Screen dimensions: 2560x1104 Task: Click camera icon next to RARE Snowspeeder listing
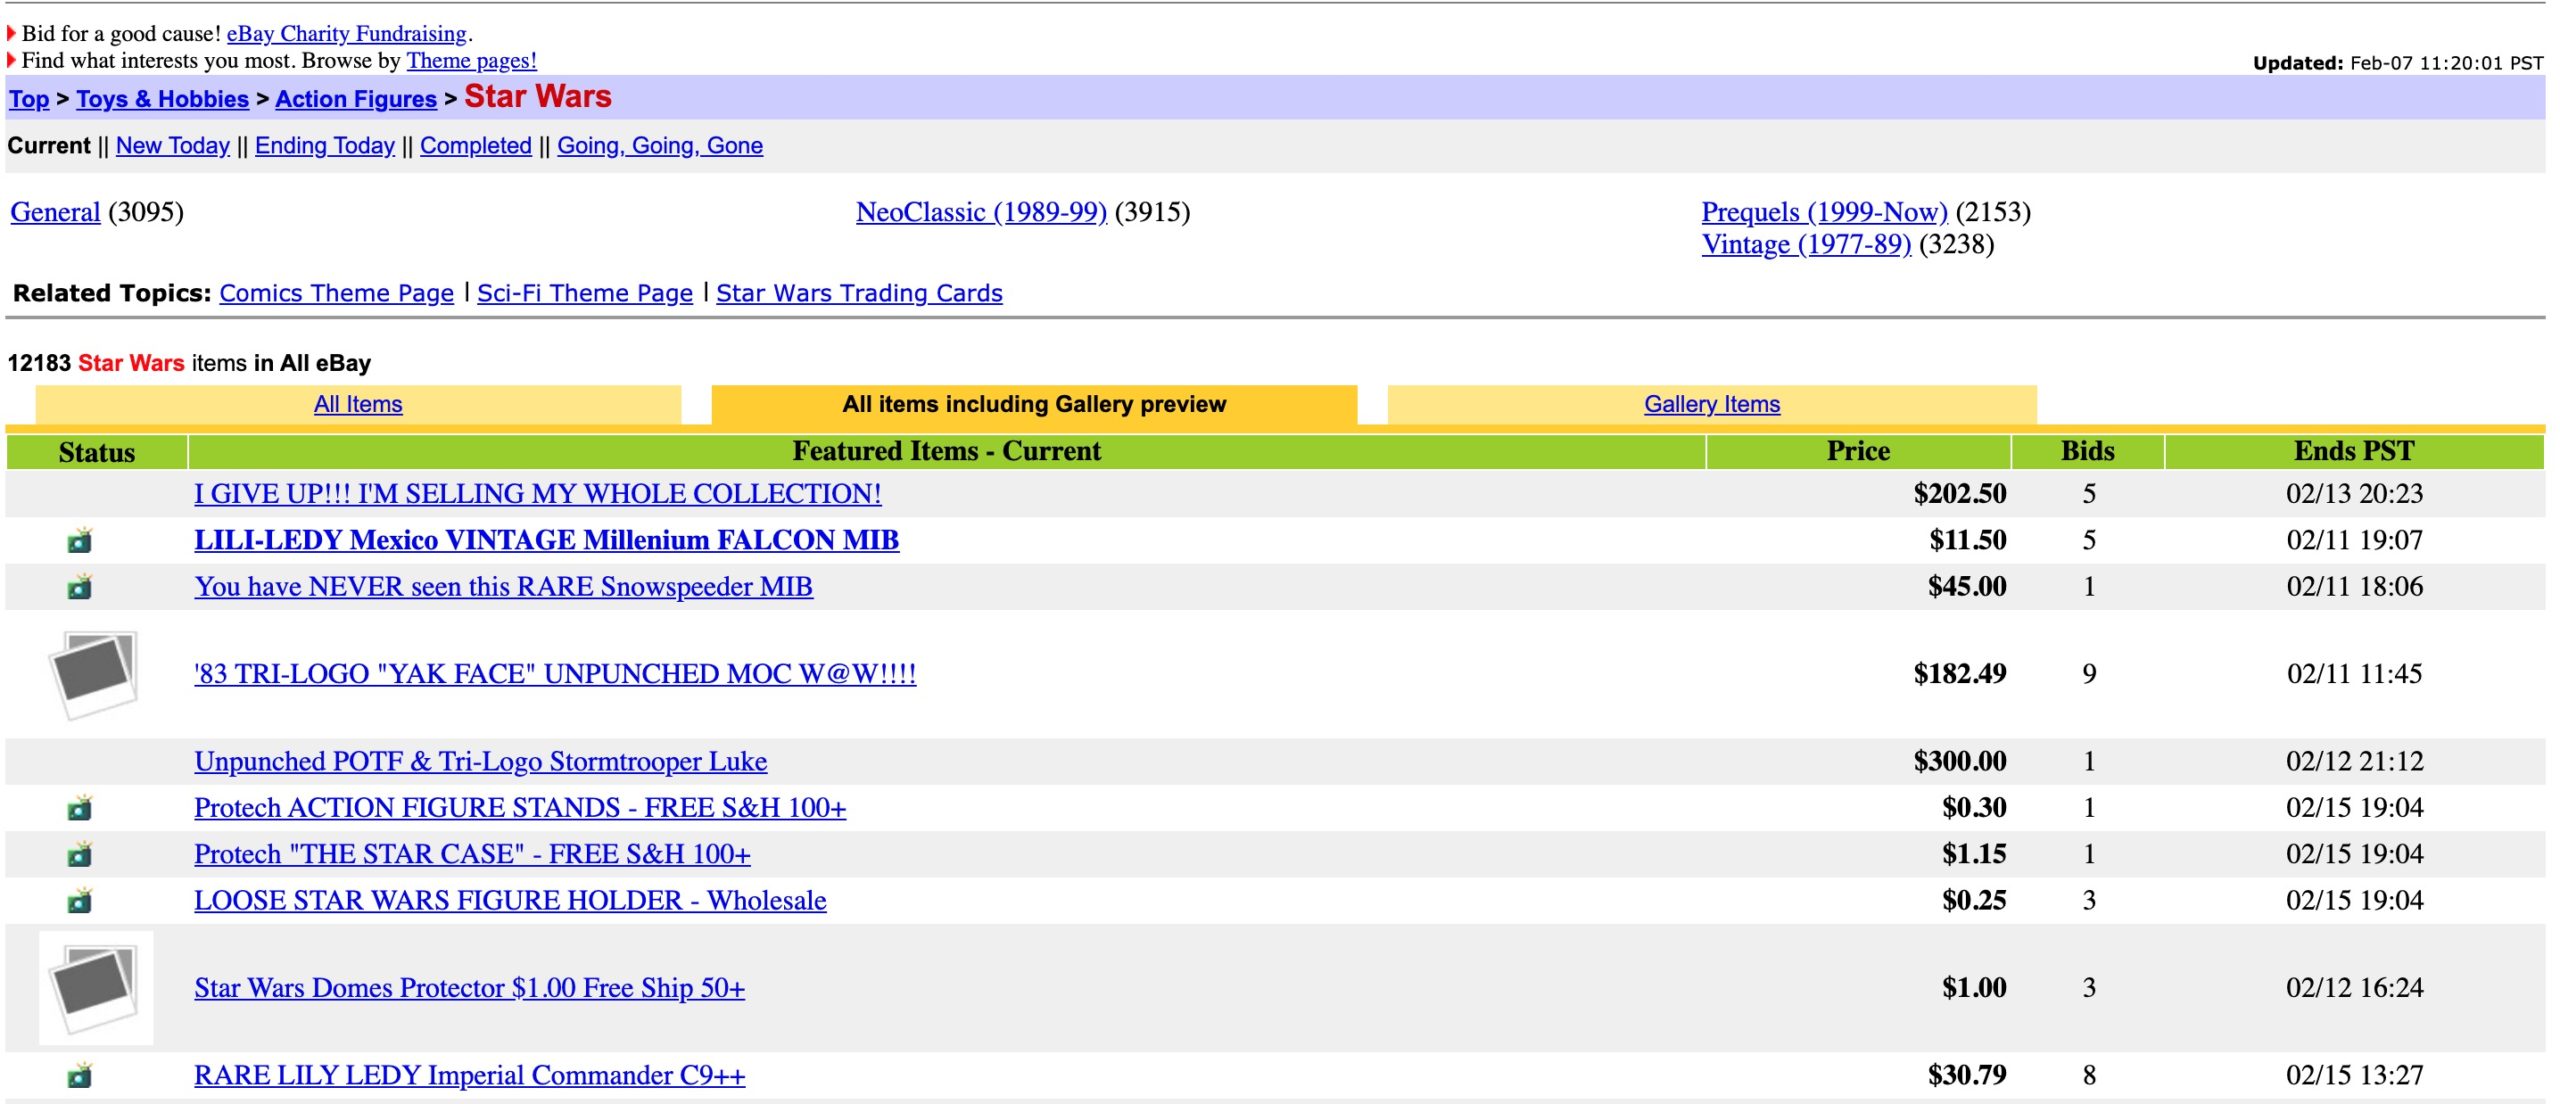pos(79,587)
